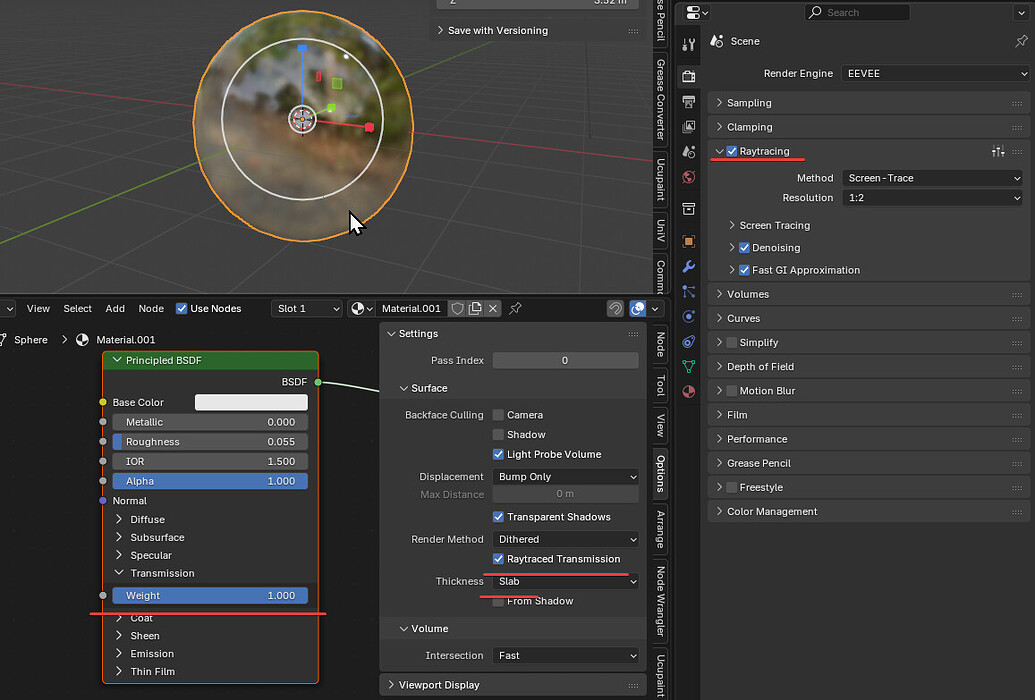Open the Raytracing presets menu
This screenshot has width=1035, height=700.
998,151
